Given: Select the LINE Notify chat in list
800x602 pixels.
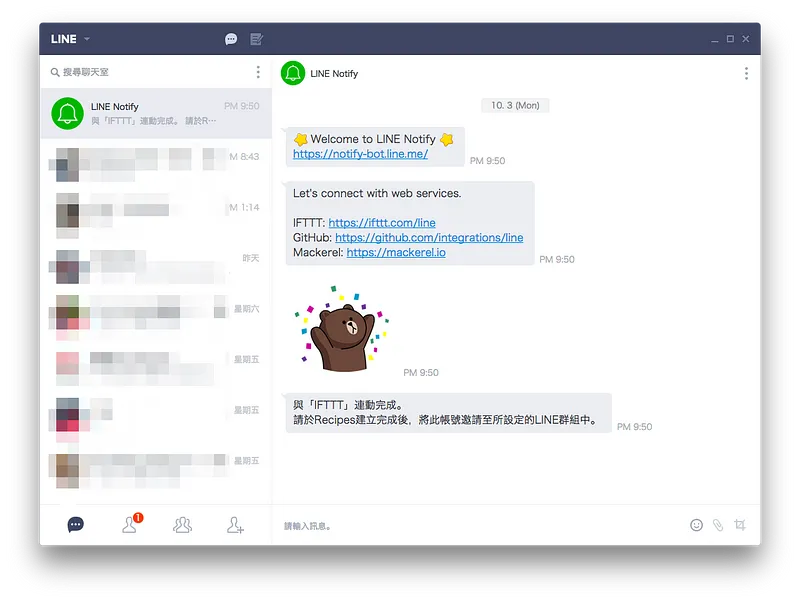Looking at the screenshot, I should tap(156, 113).
